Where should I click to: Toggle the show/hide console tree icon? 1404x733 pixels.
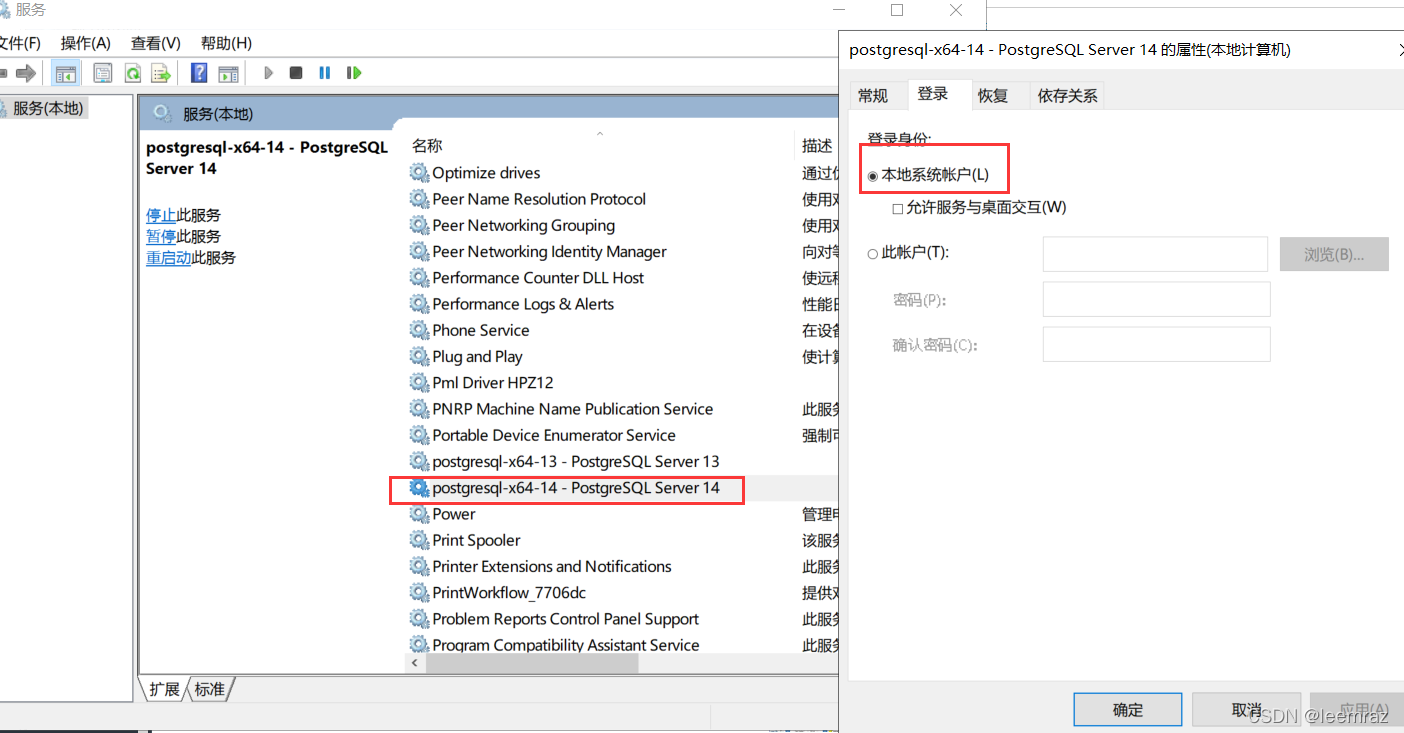[66, 73]
